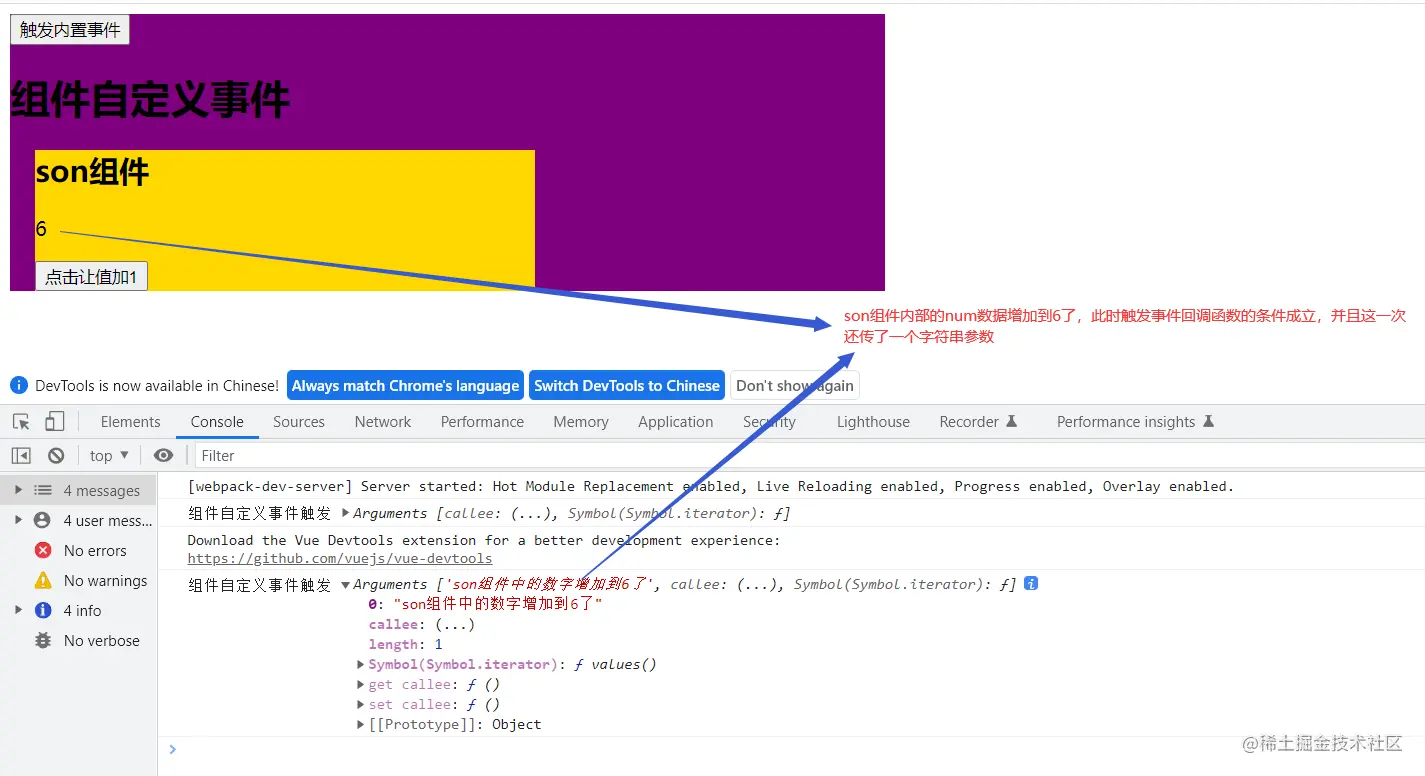Select the yellow No warnings icon
Screen dimensions: 1425x776
(43, 580)
